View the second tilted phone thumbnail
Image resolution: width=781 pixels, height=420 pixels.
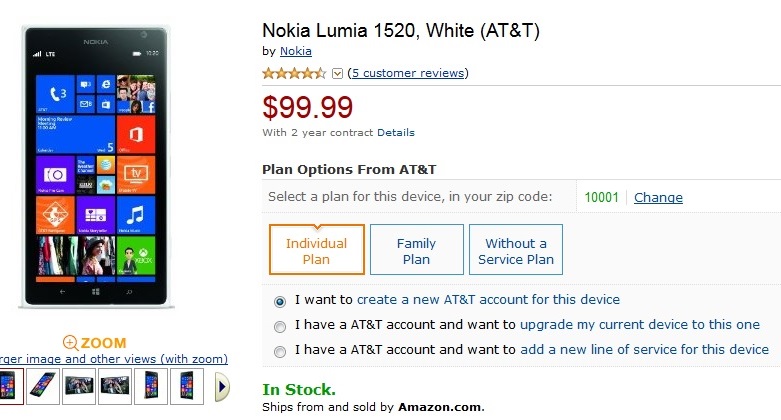pos(43,386)
